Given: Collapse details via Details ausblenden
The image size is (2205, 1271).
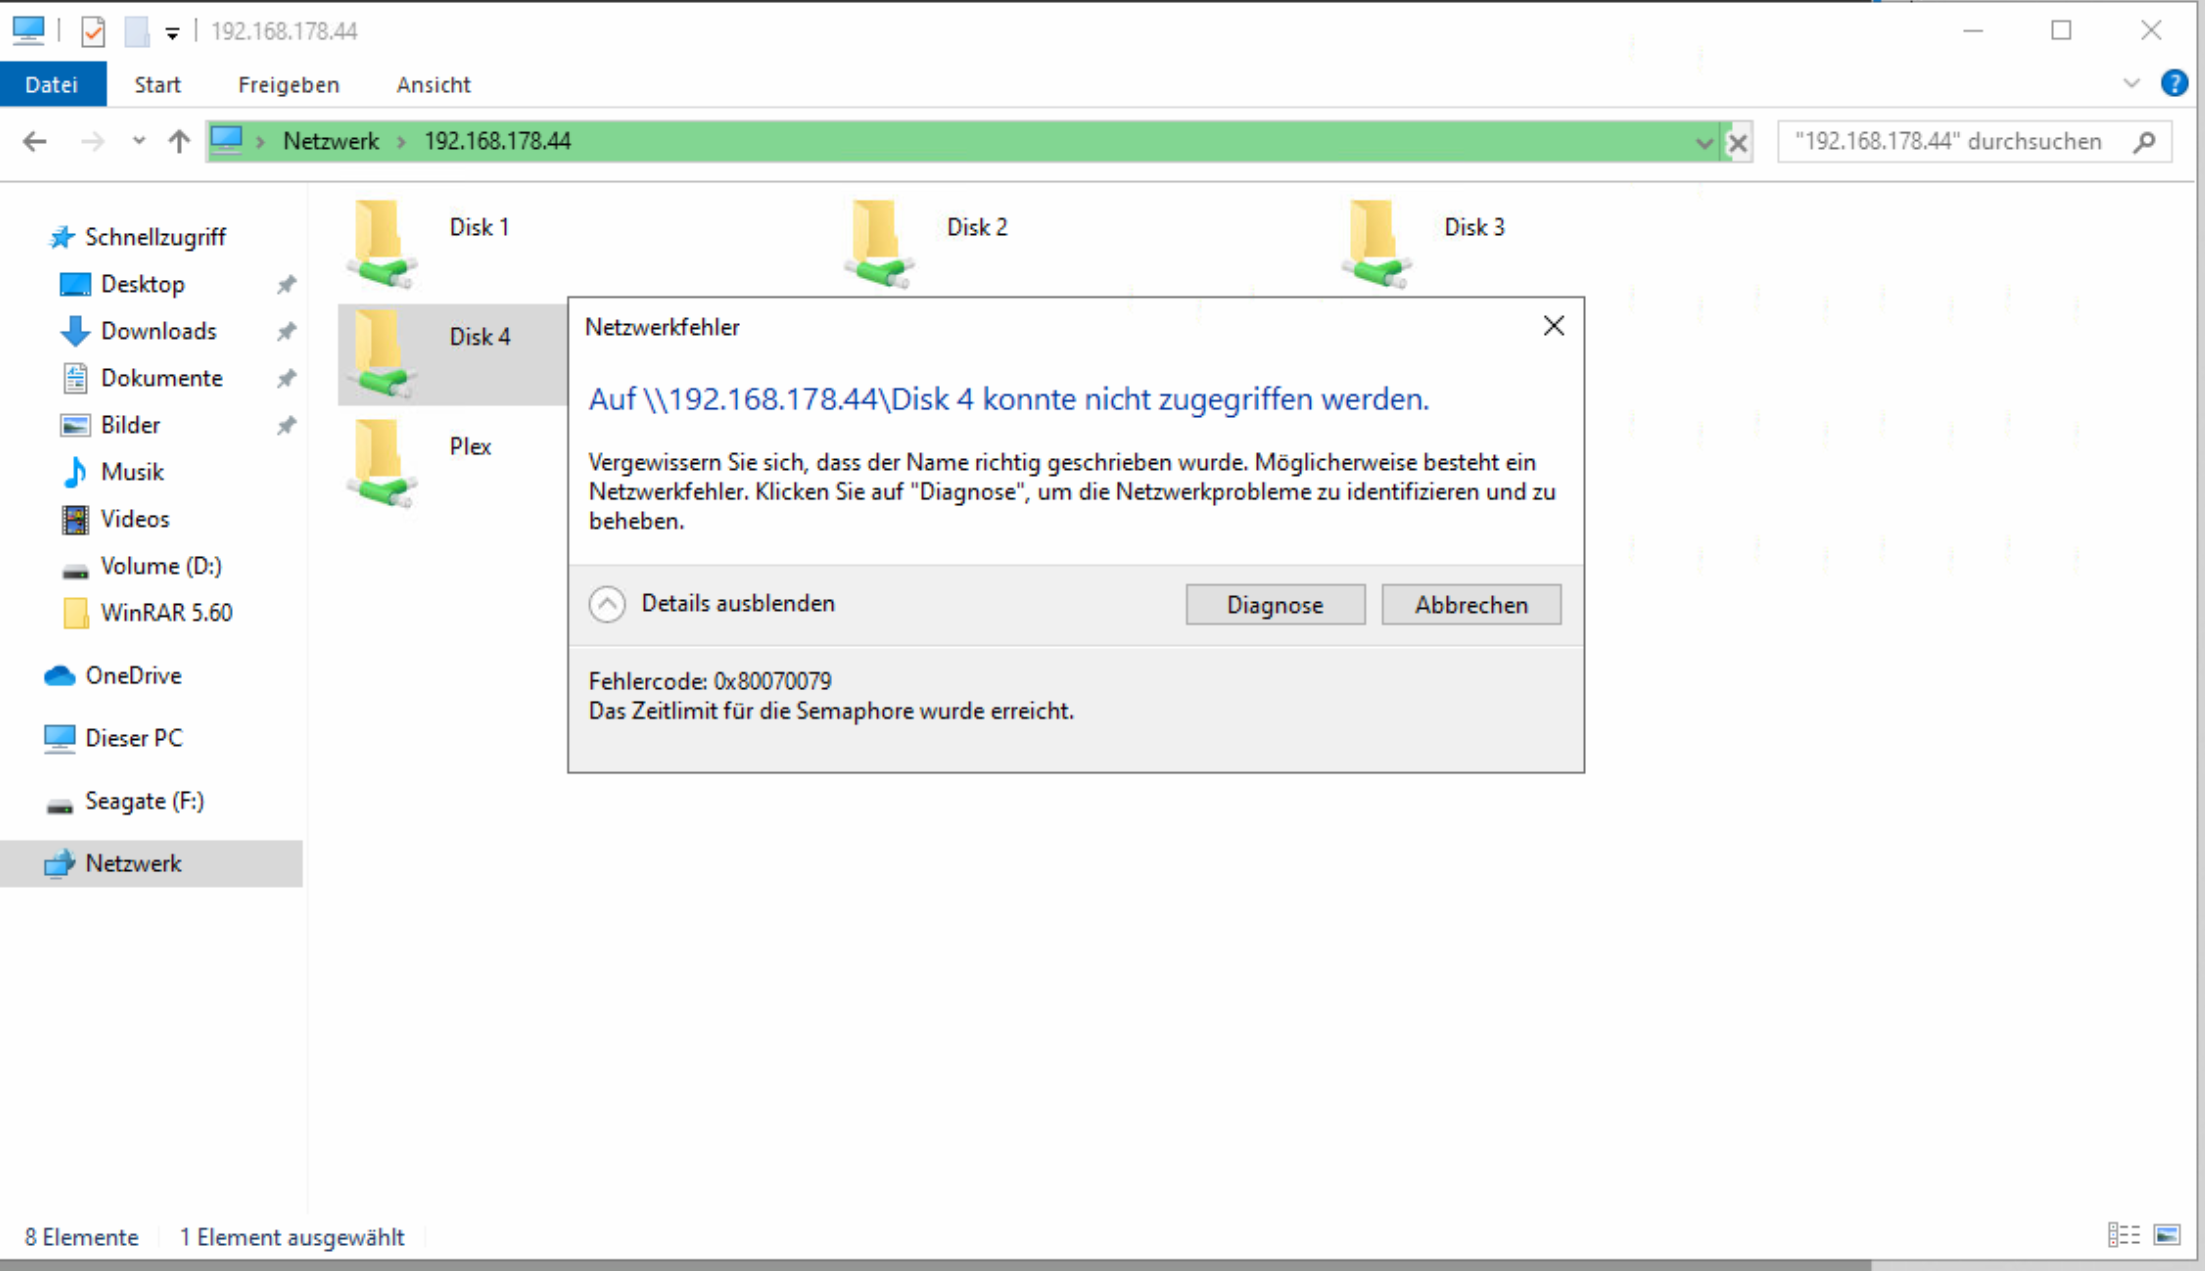Looking at the screenshot, I should click(x=712, y=604).
